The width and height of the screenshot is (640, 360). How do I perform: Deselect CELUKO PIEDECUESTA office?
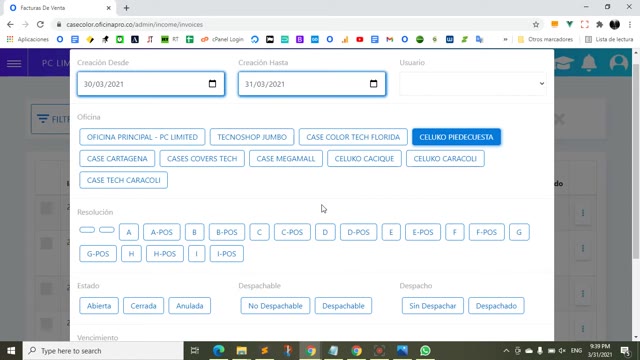[x=456, y=137]
